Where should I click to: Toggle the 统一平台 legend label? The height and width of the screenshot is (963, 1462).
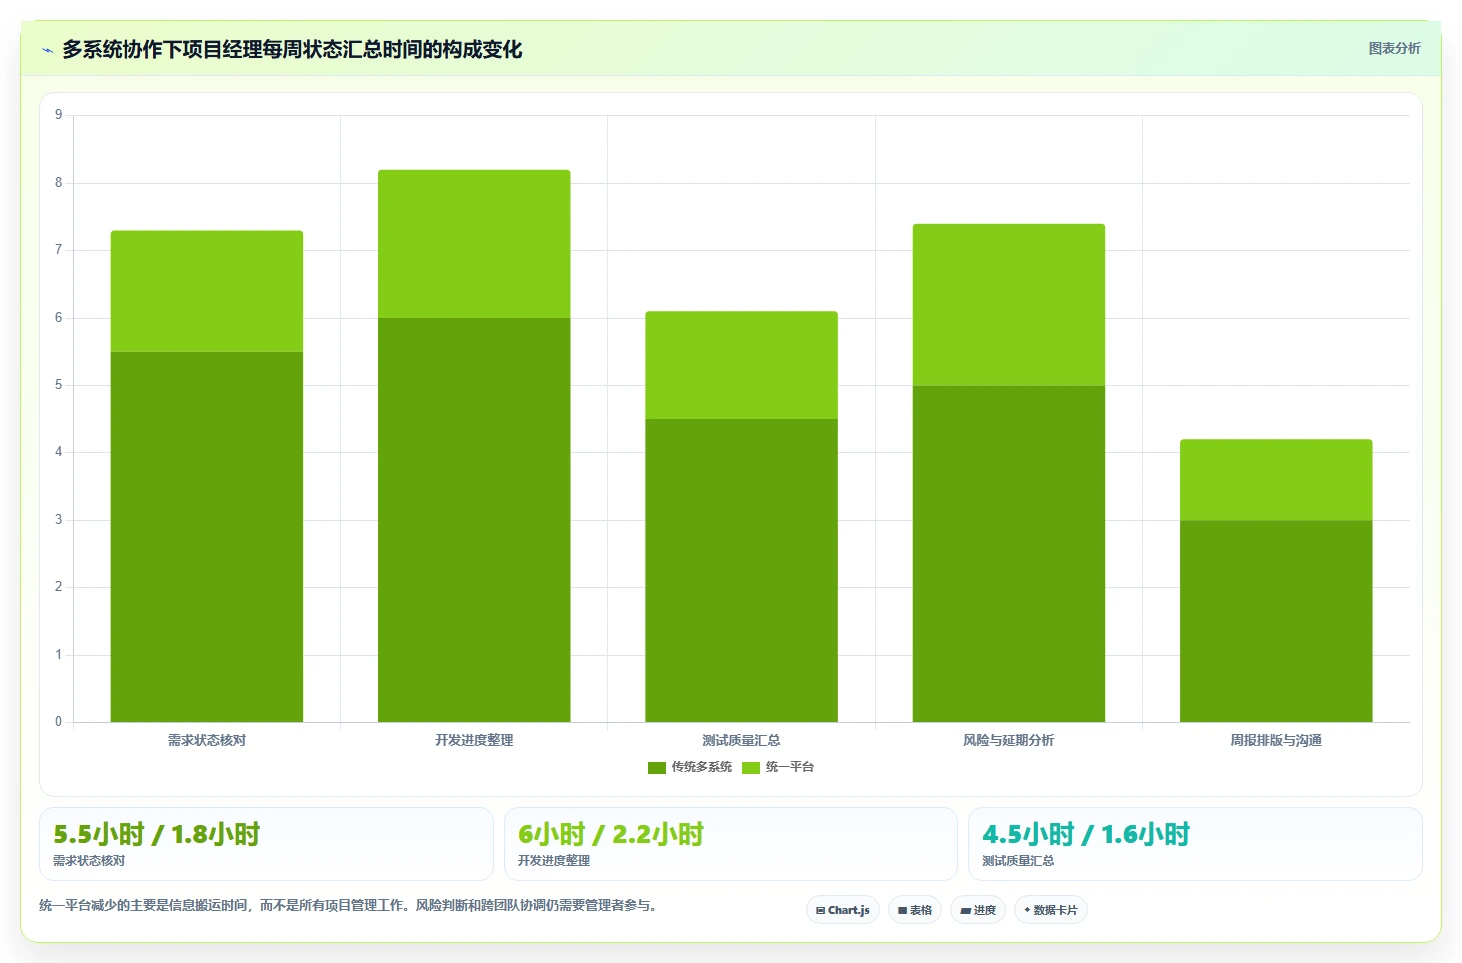pos(790,767)
